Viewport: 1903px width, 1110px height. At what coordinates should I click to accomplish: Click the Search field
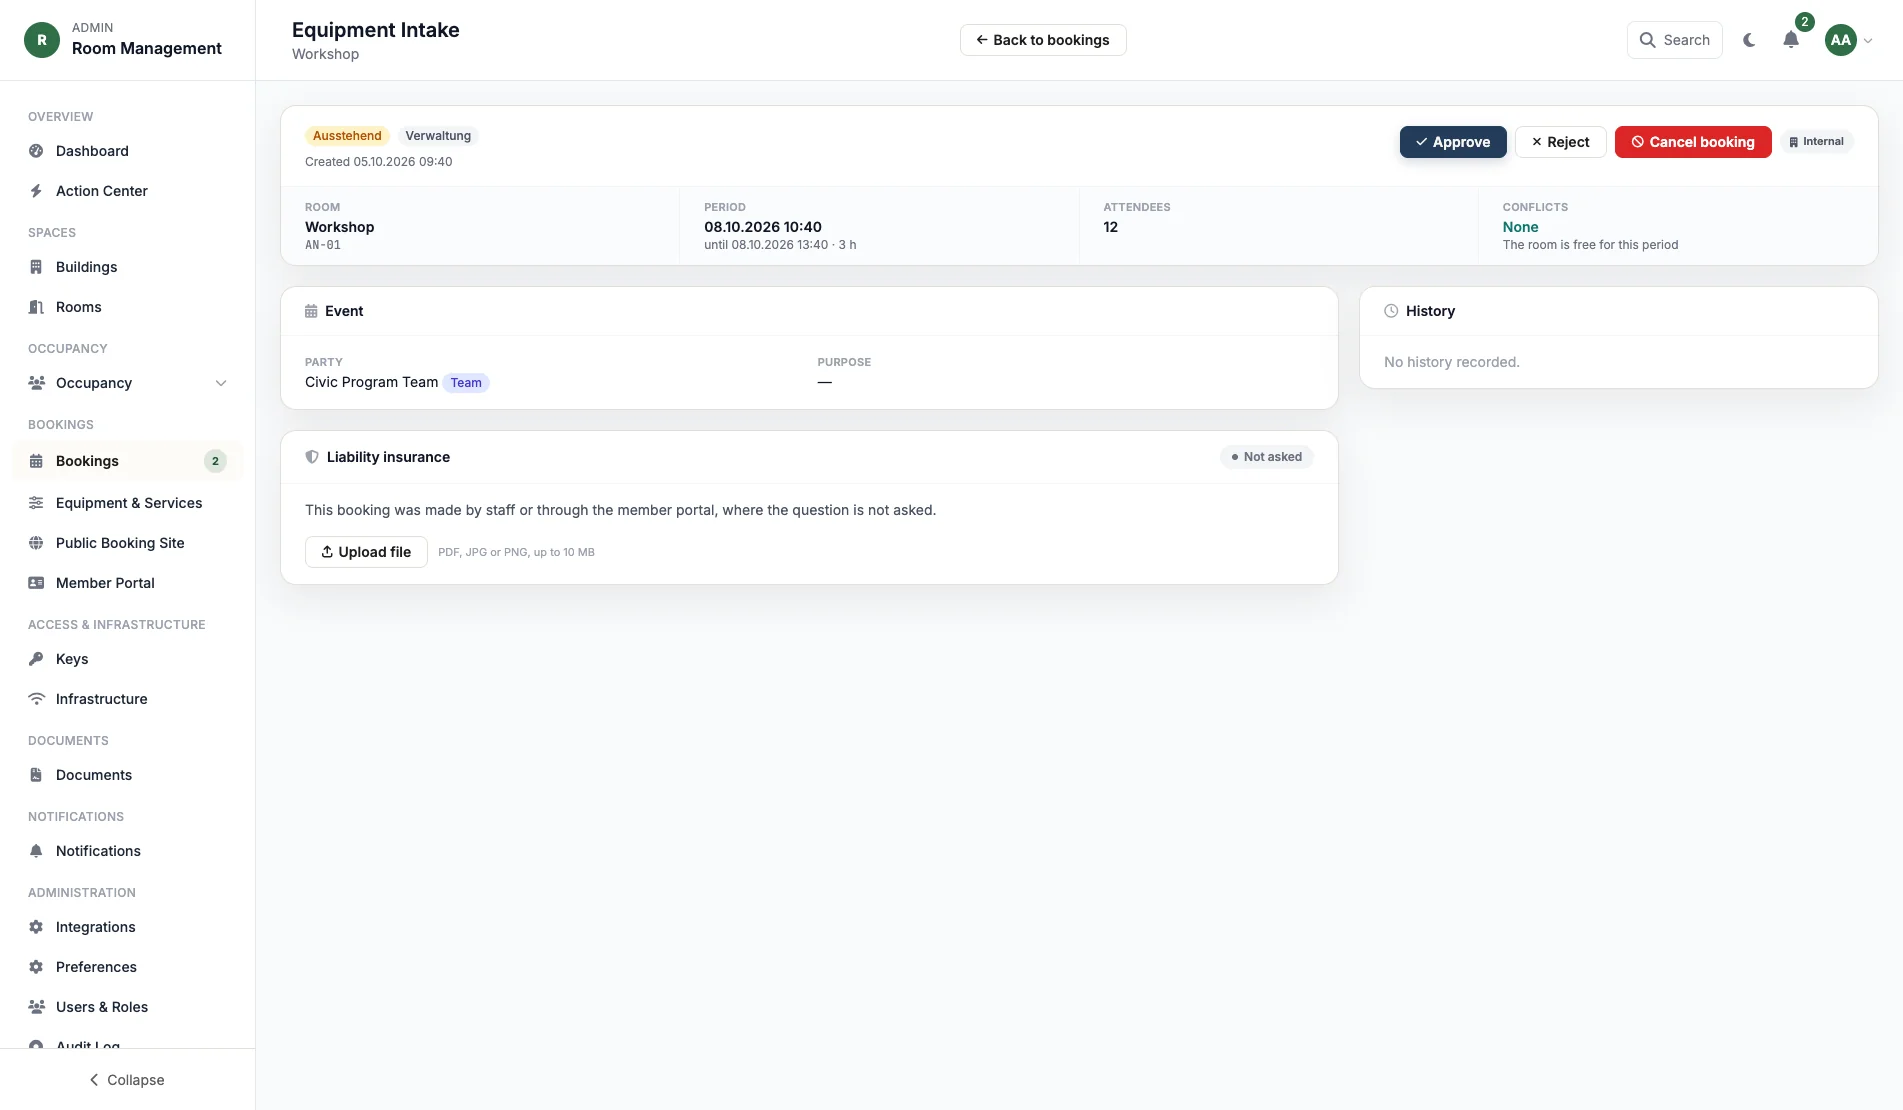[1675, 40]
